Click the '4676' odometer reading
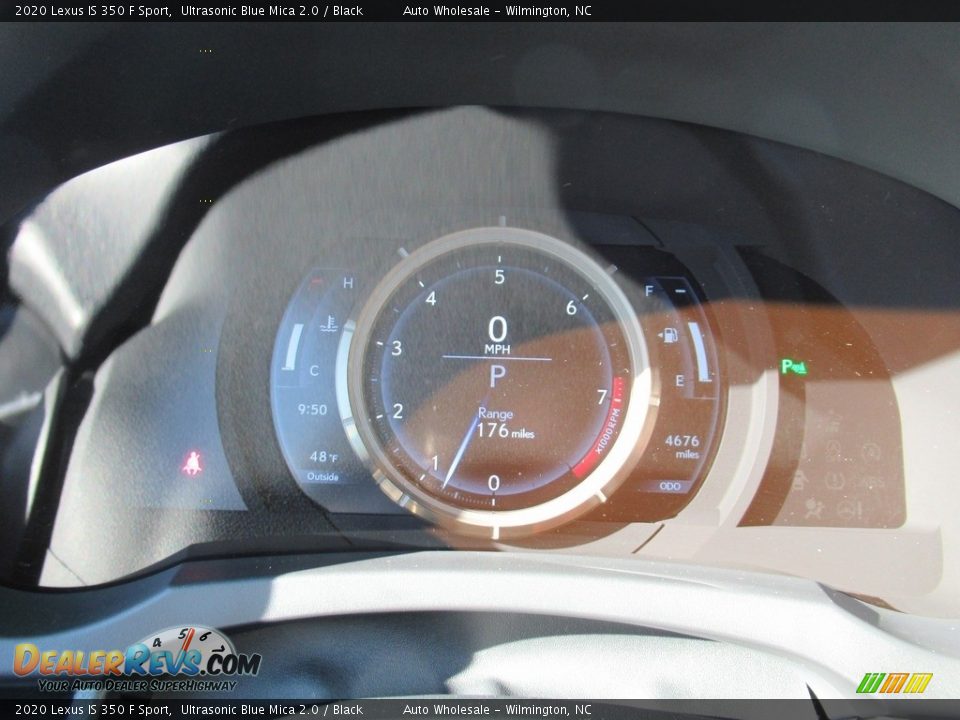Viewport: 960px width, 720px height. pos(682,441)
